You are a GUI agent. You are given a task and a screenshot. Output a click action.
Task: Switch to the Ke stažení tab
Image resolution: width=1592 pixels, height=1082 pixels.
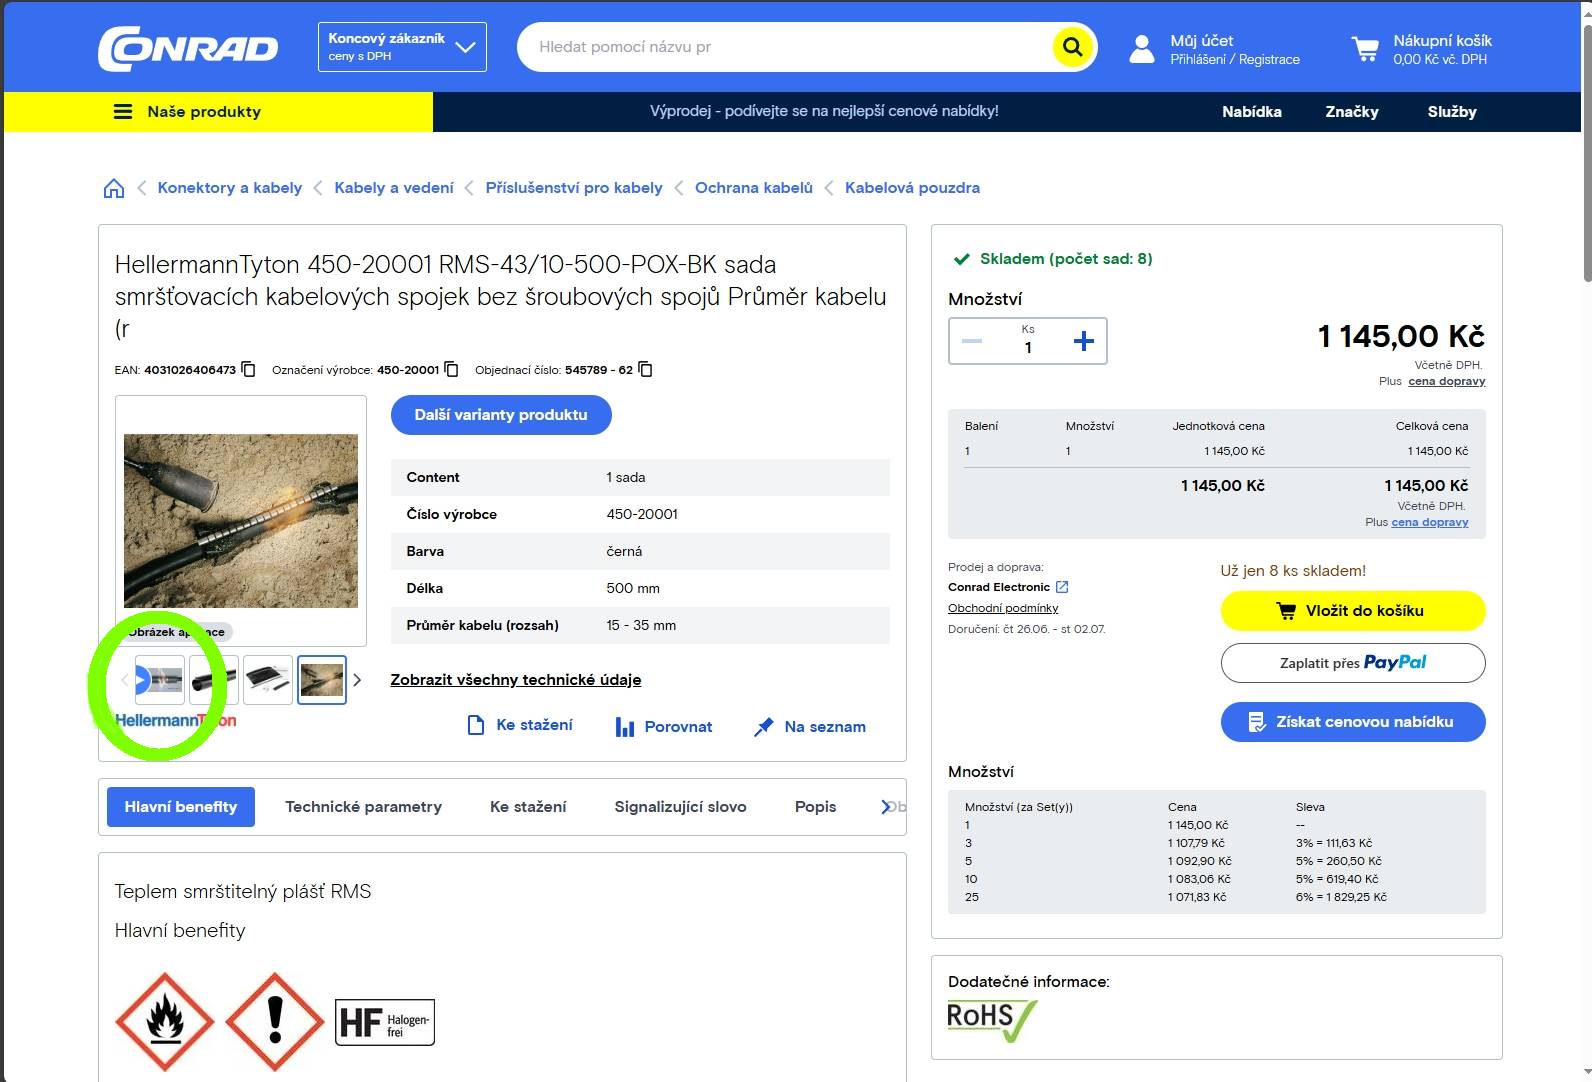coord(528,807)
